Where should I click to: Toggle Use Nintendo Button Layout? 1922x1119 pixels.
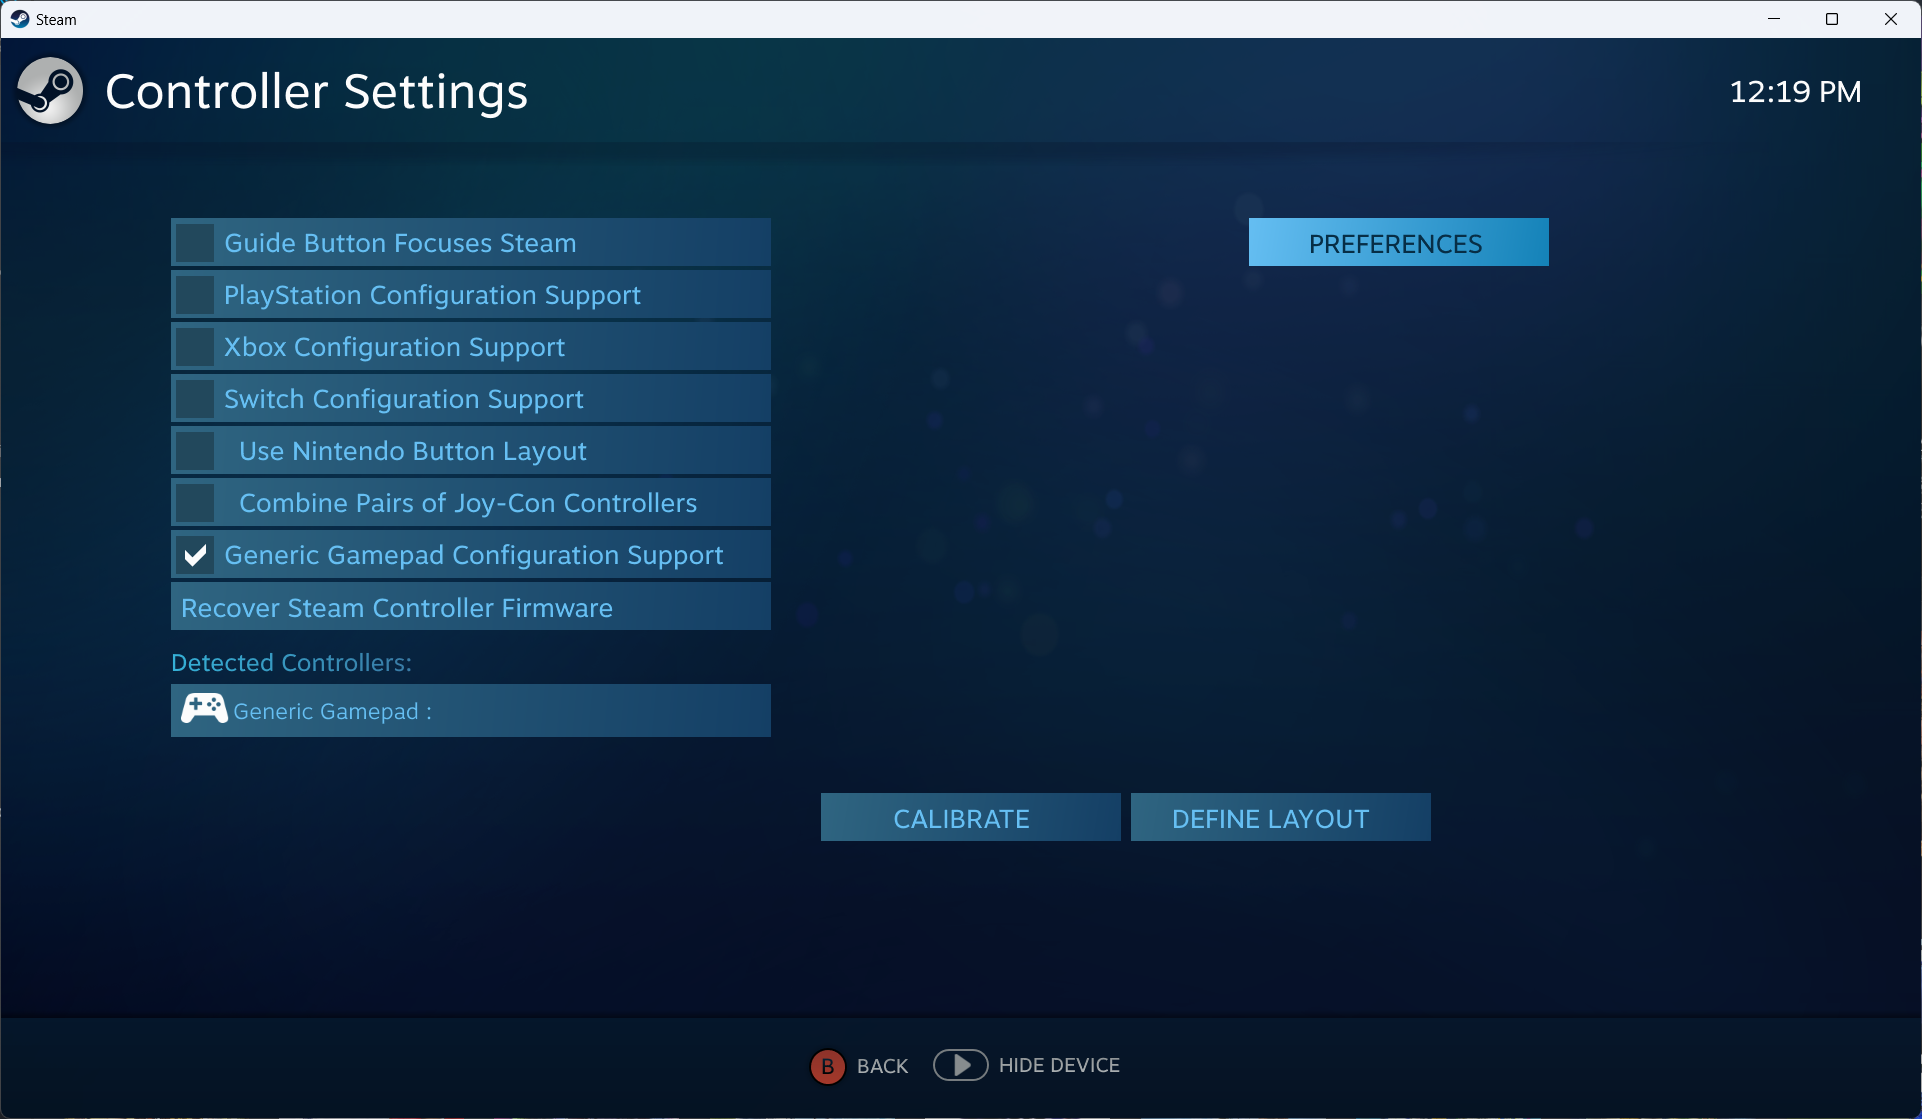tap(195, 451)
